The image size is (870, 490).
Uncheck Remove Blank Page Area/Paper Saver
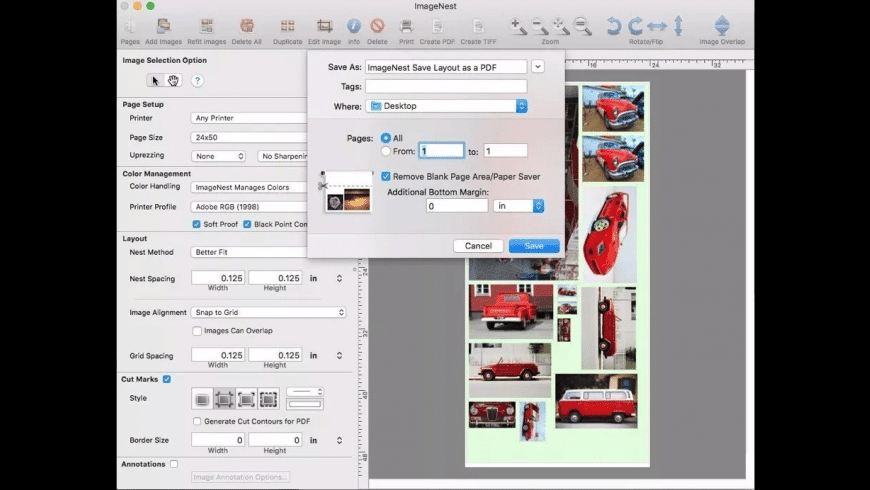coord(386,177)
